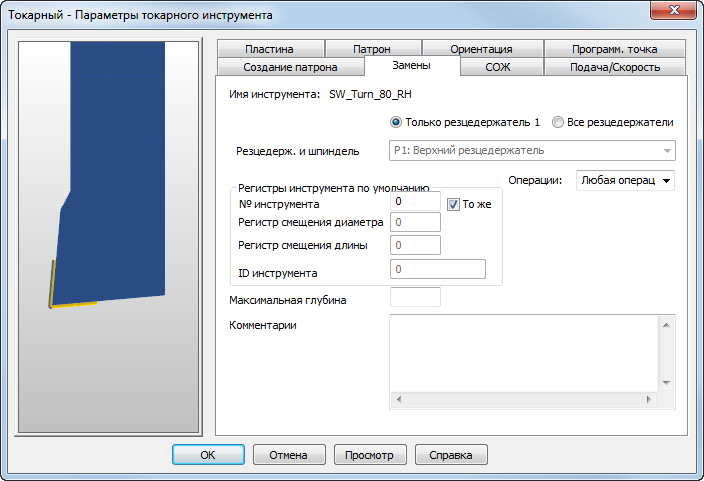Expand the Операции dropdown list
Image resolution: width=704 pixels, height=481 pixels.
coord(625,181)
